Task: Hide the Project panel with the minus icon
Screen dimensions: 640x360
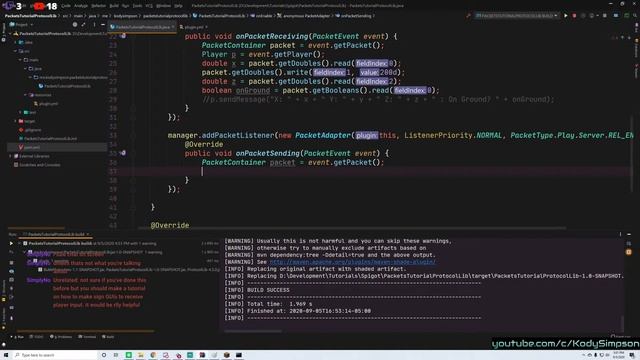Action: (x=102, y=25)
